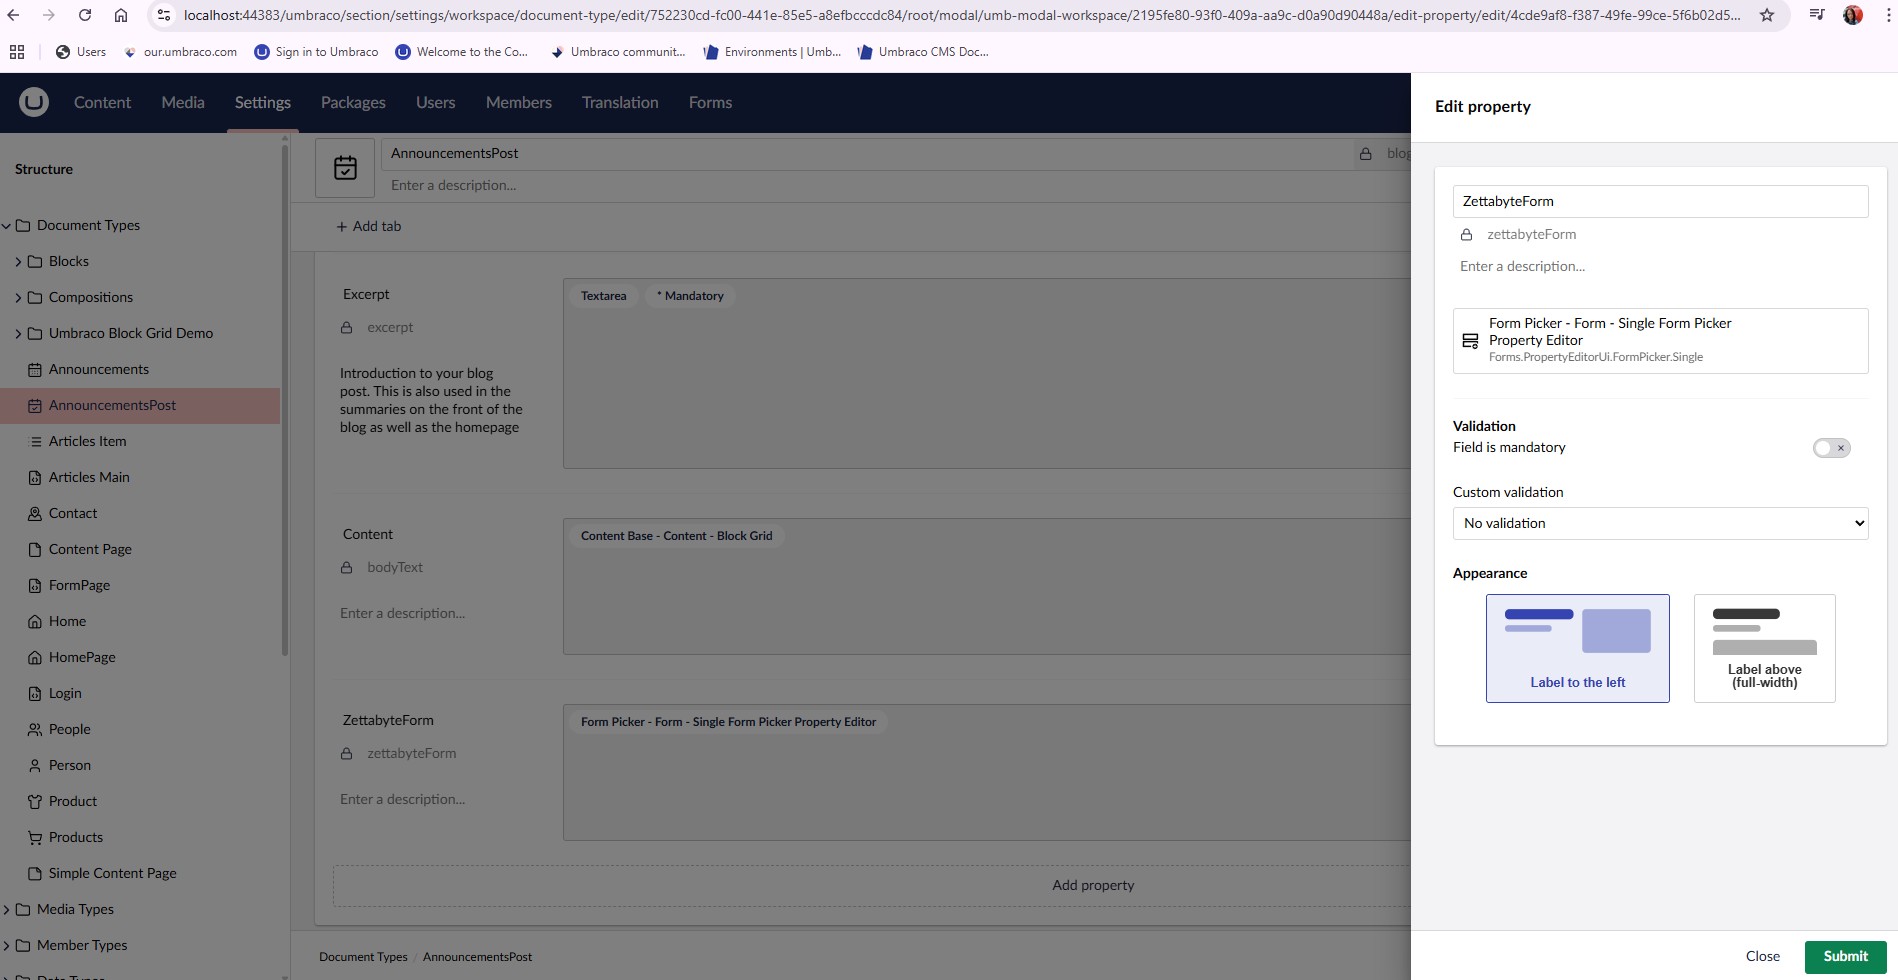Bookmark this page with the star icon
This screenshot has height=980, width=1898.
(1766, 15)
